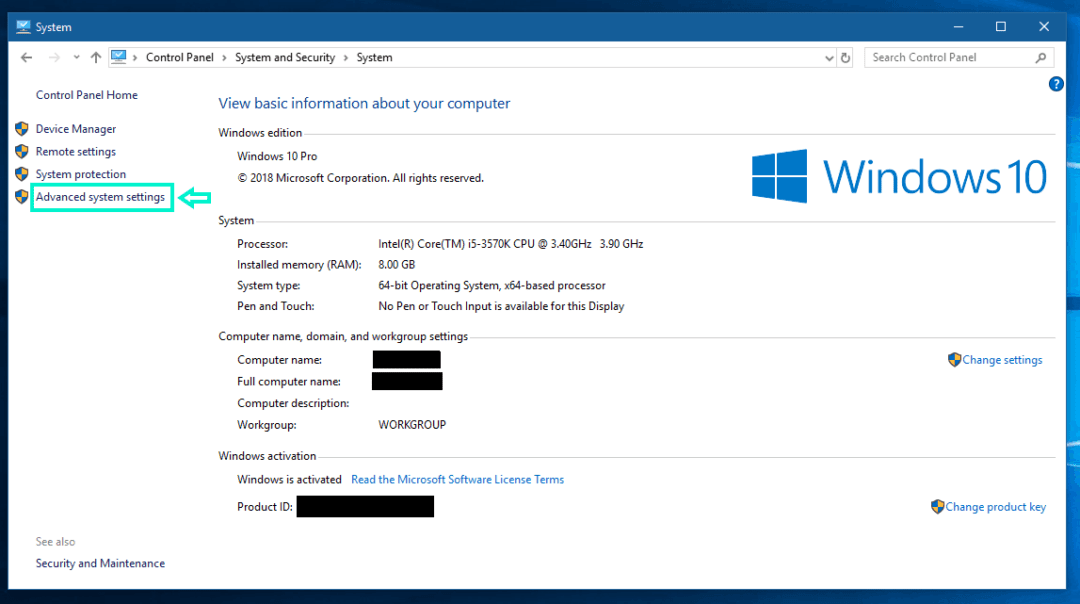Select Control Panel in the breadcrumb path
Screen dimensions: 1080x604
(180, 57)
